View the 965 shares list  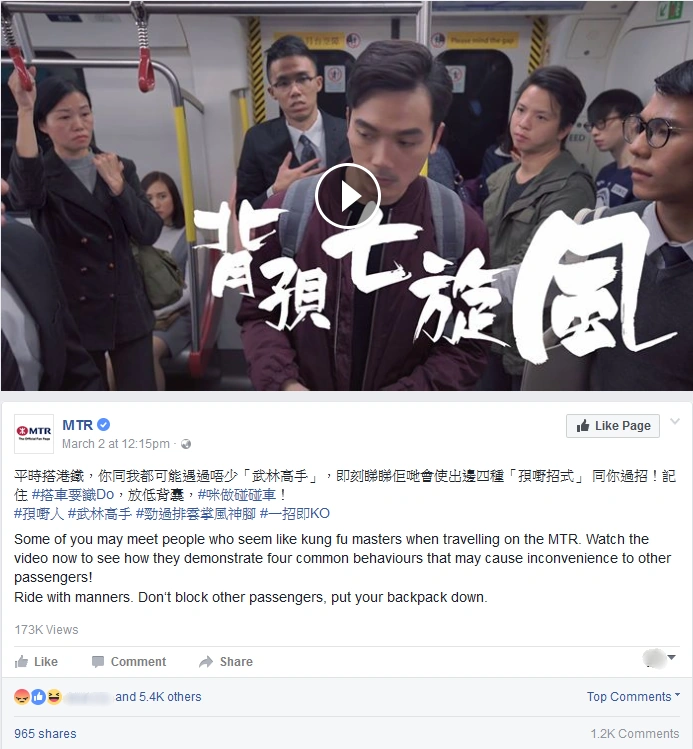point(45,734)
